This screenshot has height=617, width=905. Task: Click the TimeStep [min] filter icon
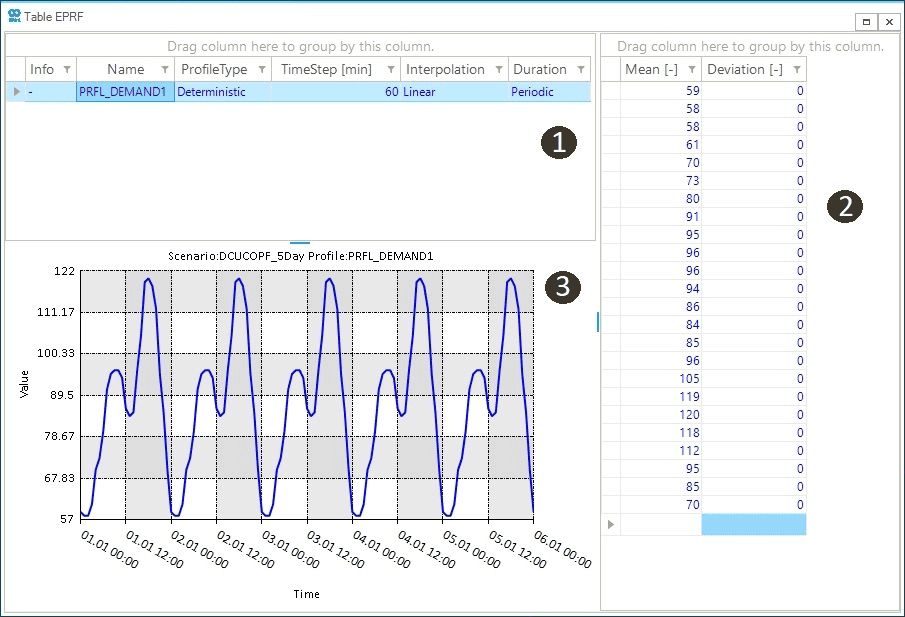pyautogui.click(x=391, y=69)
